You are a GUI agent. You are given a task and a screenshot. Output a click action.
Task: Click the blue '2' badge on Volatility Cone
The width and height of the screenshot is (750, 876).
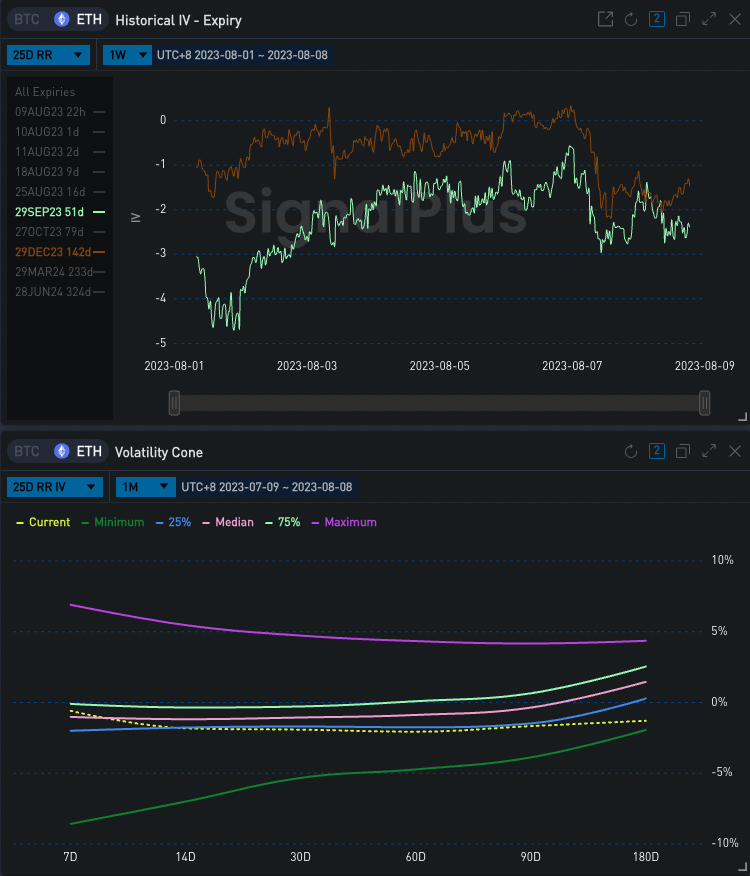pyautogui.click(x=657, y=451)
